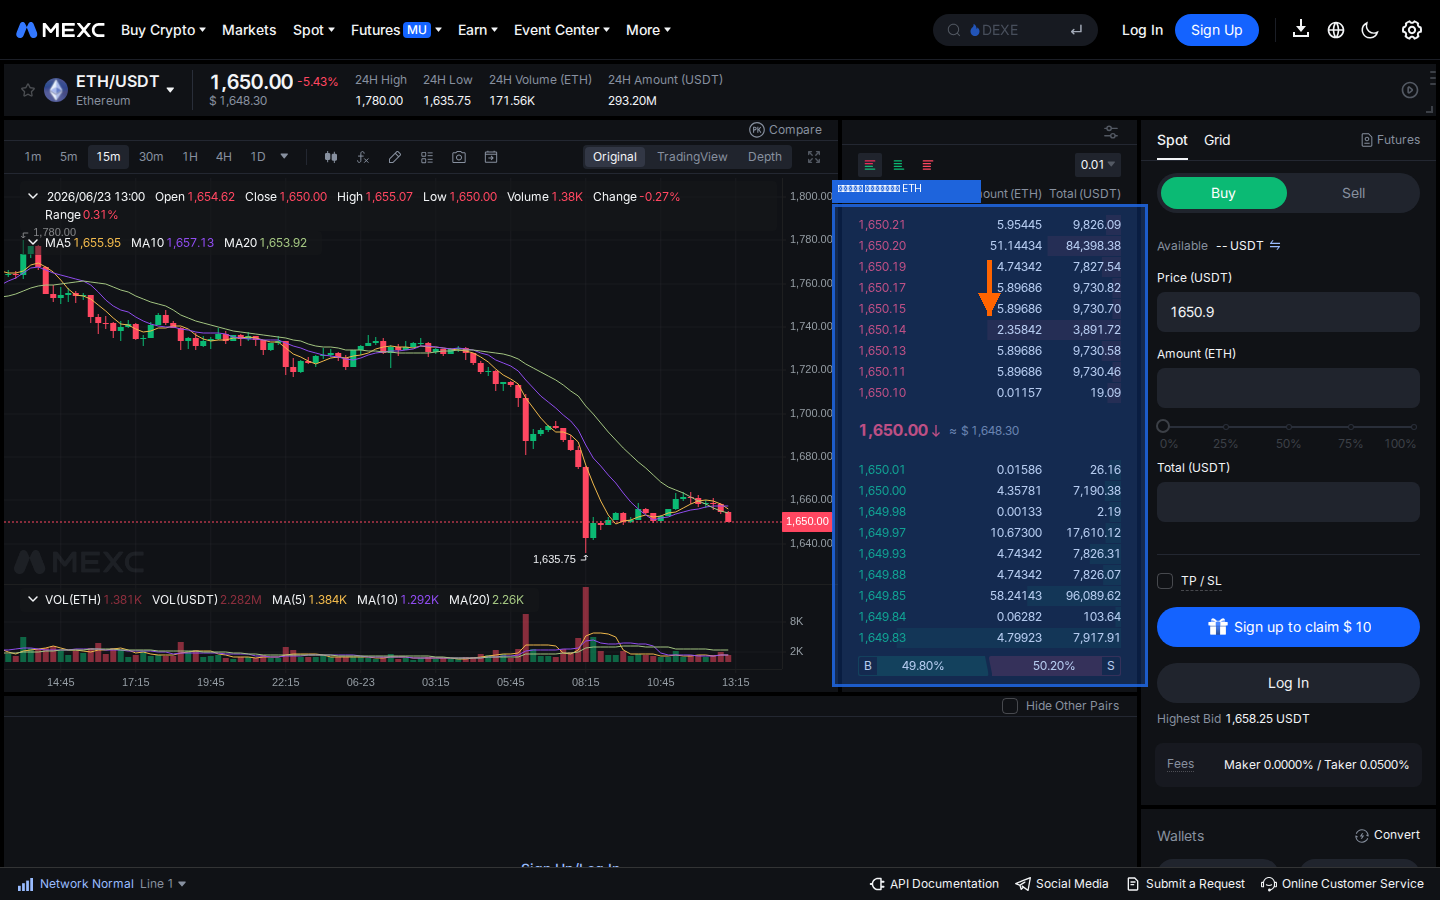Take a chart snapshot with camera icon
The height and width of the screenshot is (900, 1440).
pos(459,157)
